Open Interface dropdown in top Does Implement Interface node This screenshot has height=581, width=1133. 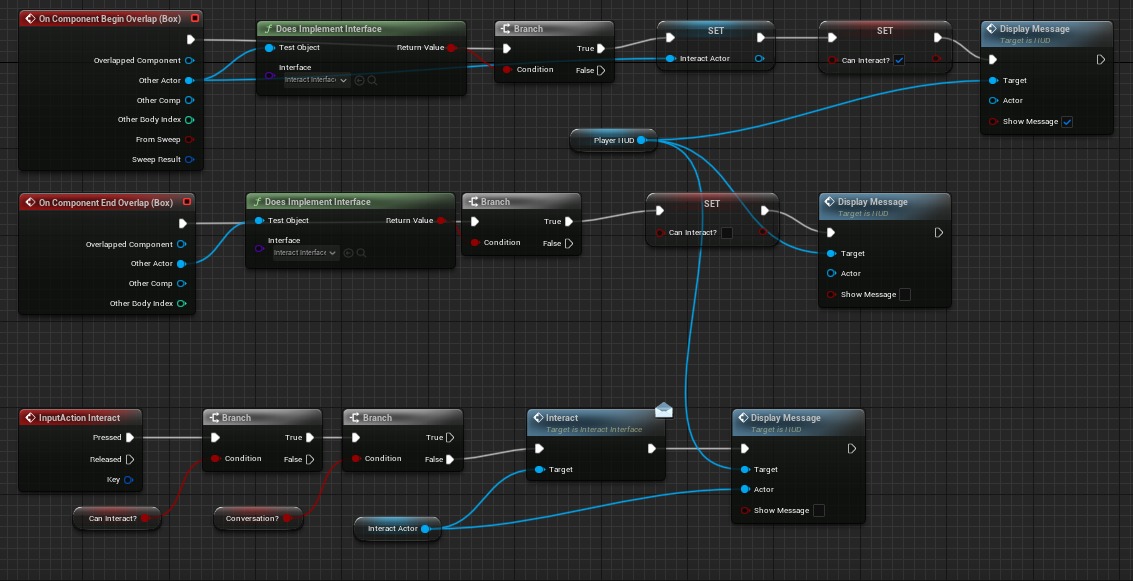point(316,80)
